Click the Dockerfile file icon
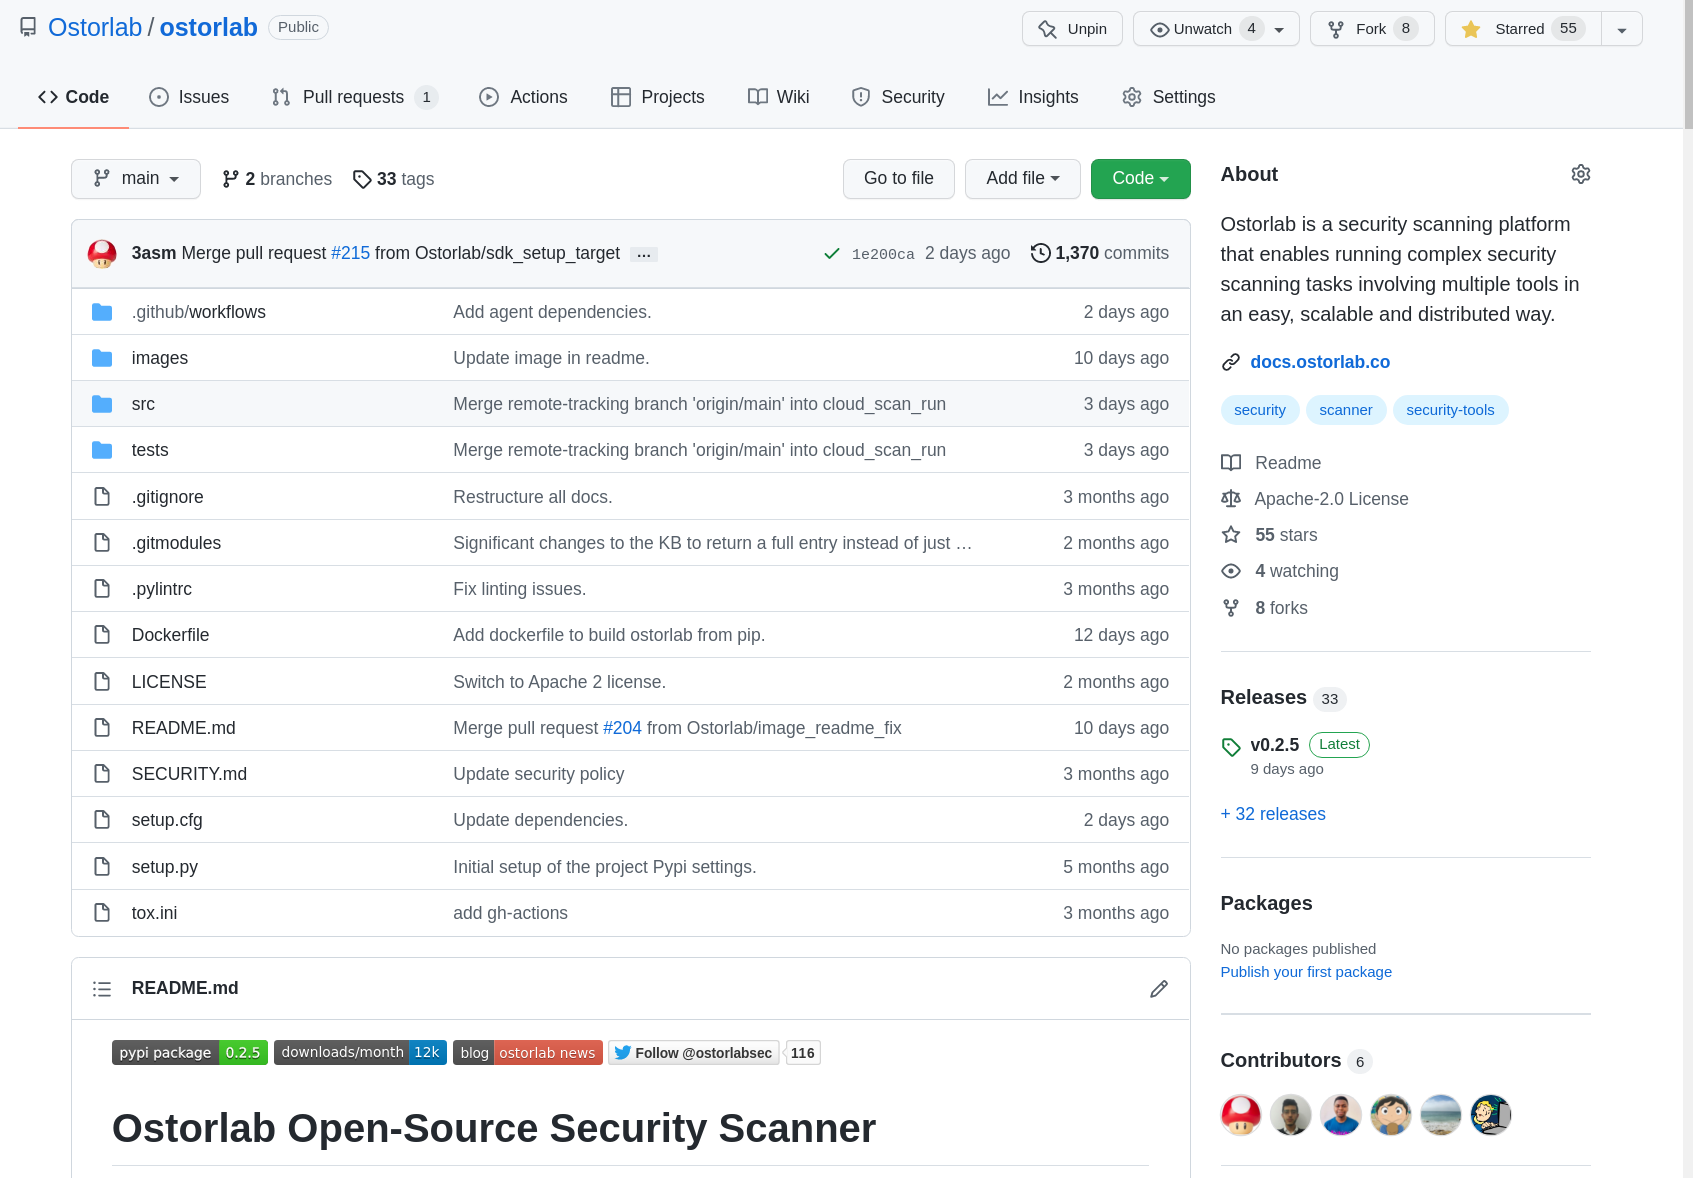The image size is (1693, 1178). [102, 635]
